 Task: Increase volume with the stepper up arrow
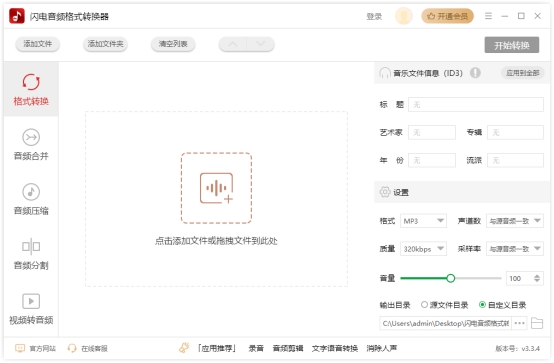tap(537, 276)
